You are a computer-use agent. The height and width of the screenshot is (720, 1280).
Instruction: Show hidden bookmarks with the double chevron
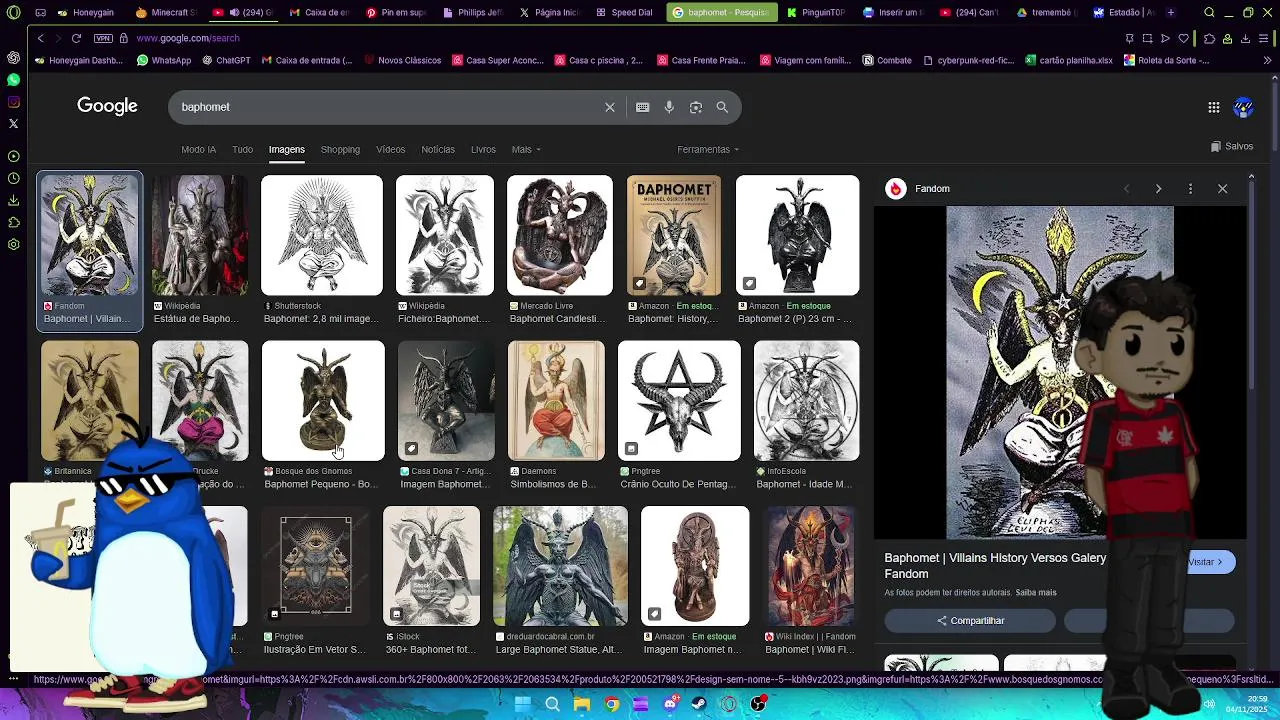(x=1267, y=60)
